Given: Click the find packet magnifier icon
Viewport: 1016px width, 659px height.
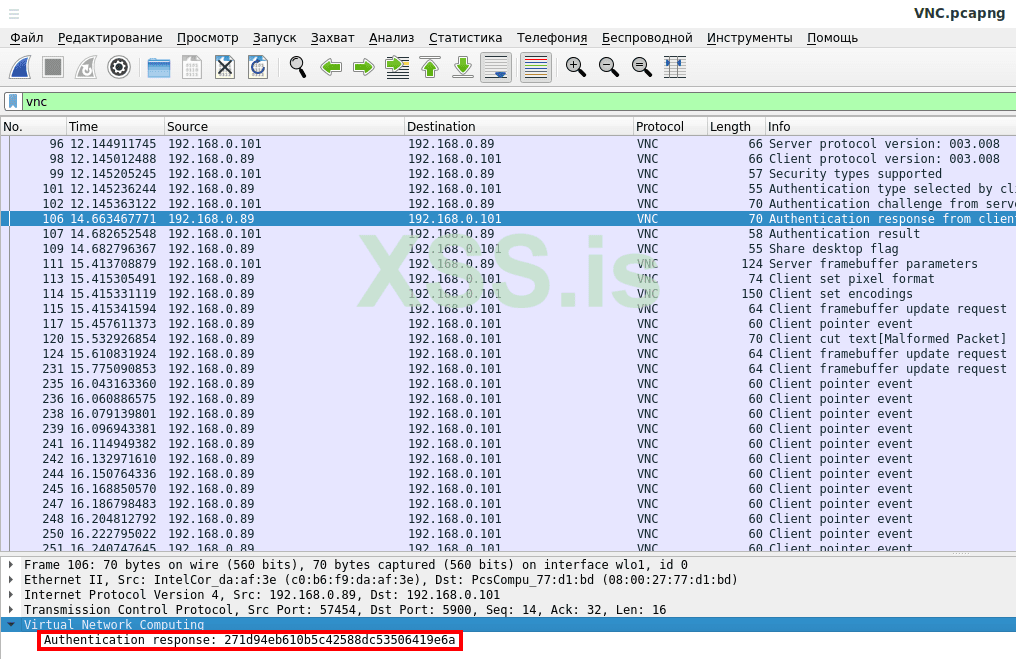Looking at the screenshot, I should (x=298, y=68).
